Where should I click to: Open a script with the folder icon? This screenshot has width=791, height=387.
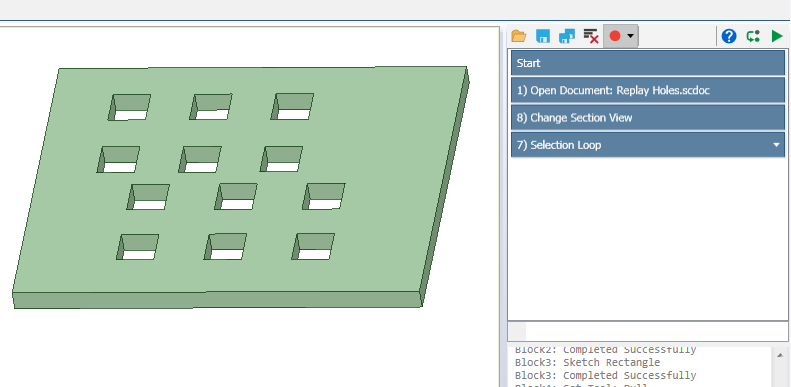519,36
